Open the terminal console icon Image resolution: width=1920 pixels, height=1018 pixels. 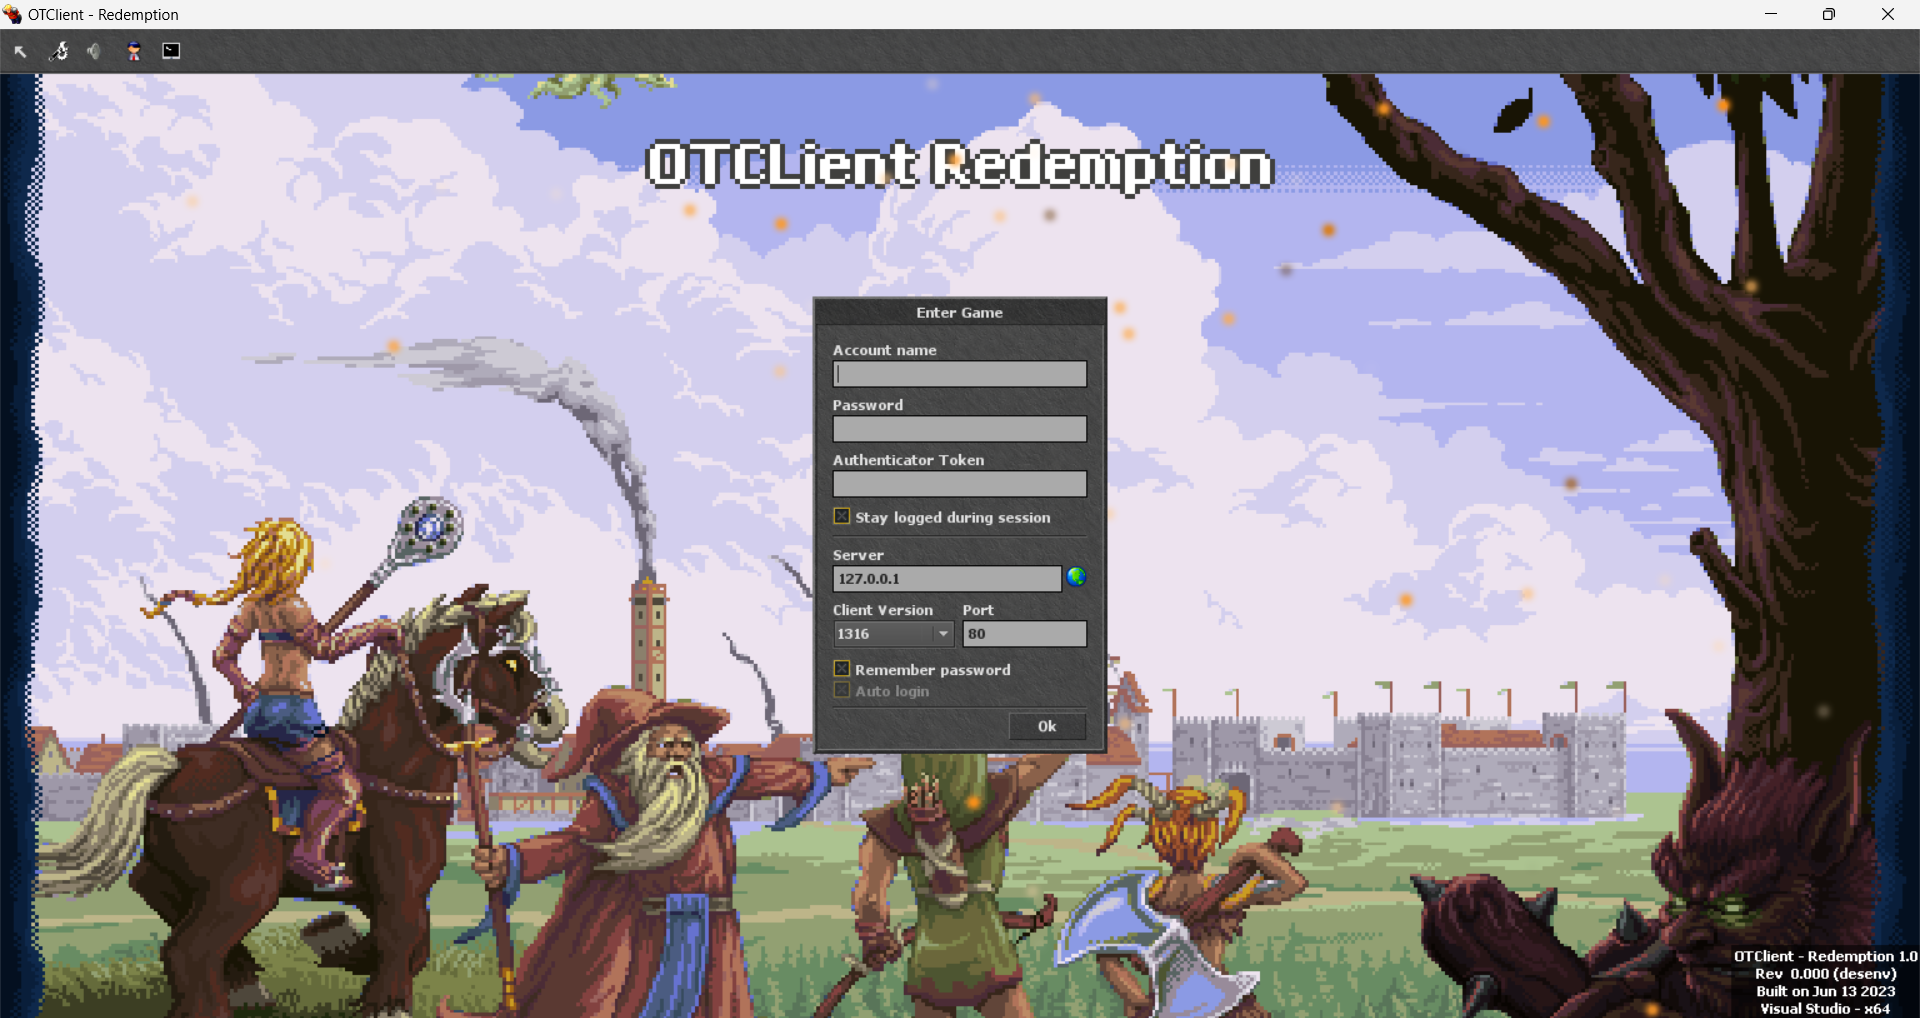[170, 50]
